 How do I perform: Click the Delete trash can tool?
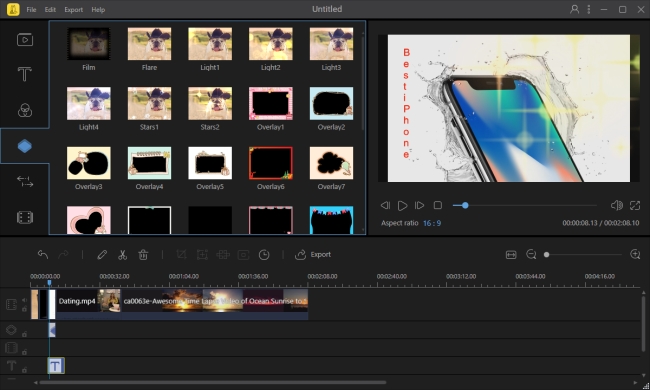point(143,254)
